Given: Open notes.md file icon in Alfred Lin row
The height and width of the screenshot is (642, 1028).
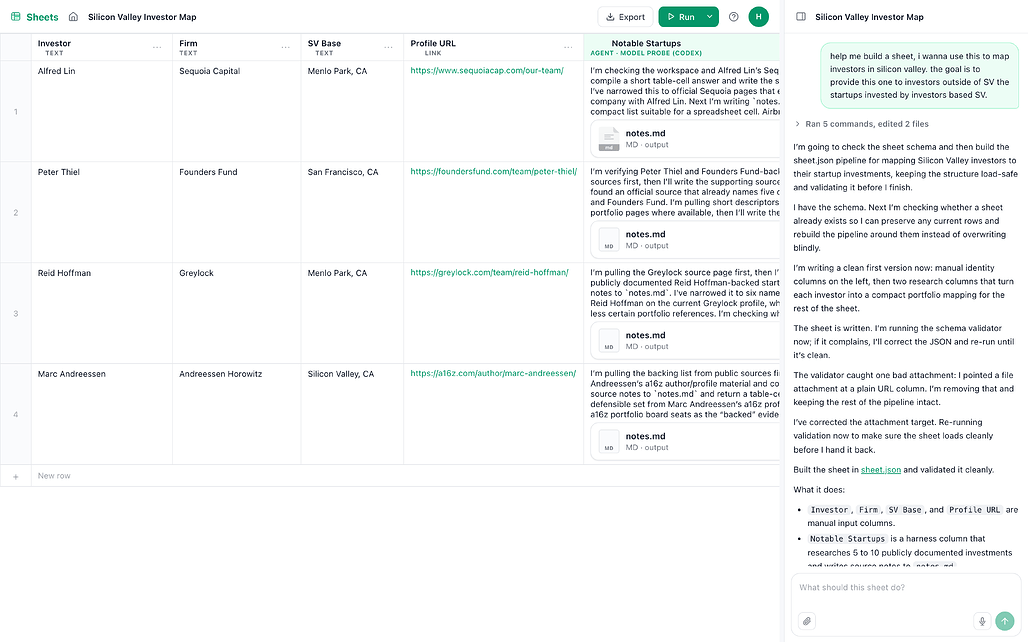Looking at the screenshot, I should point(608,138).
